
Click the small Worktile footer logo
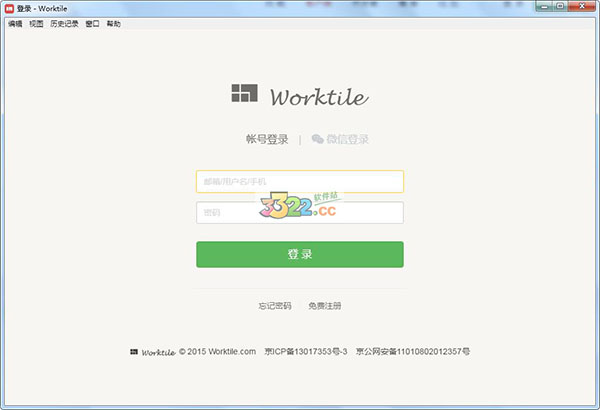coord(153,352)
